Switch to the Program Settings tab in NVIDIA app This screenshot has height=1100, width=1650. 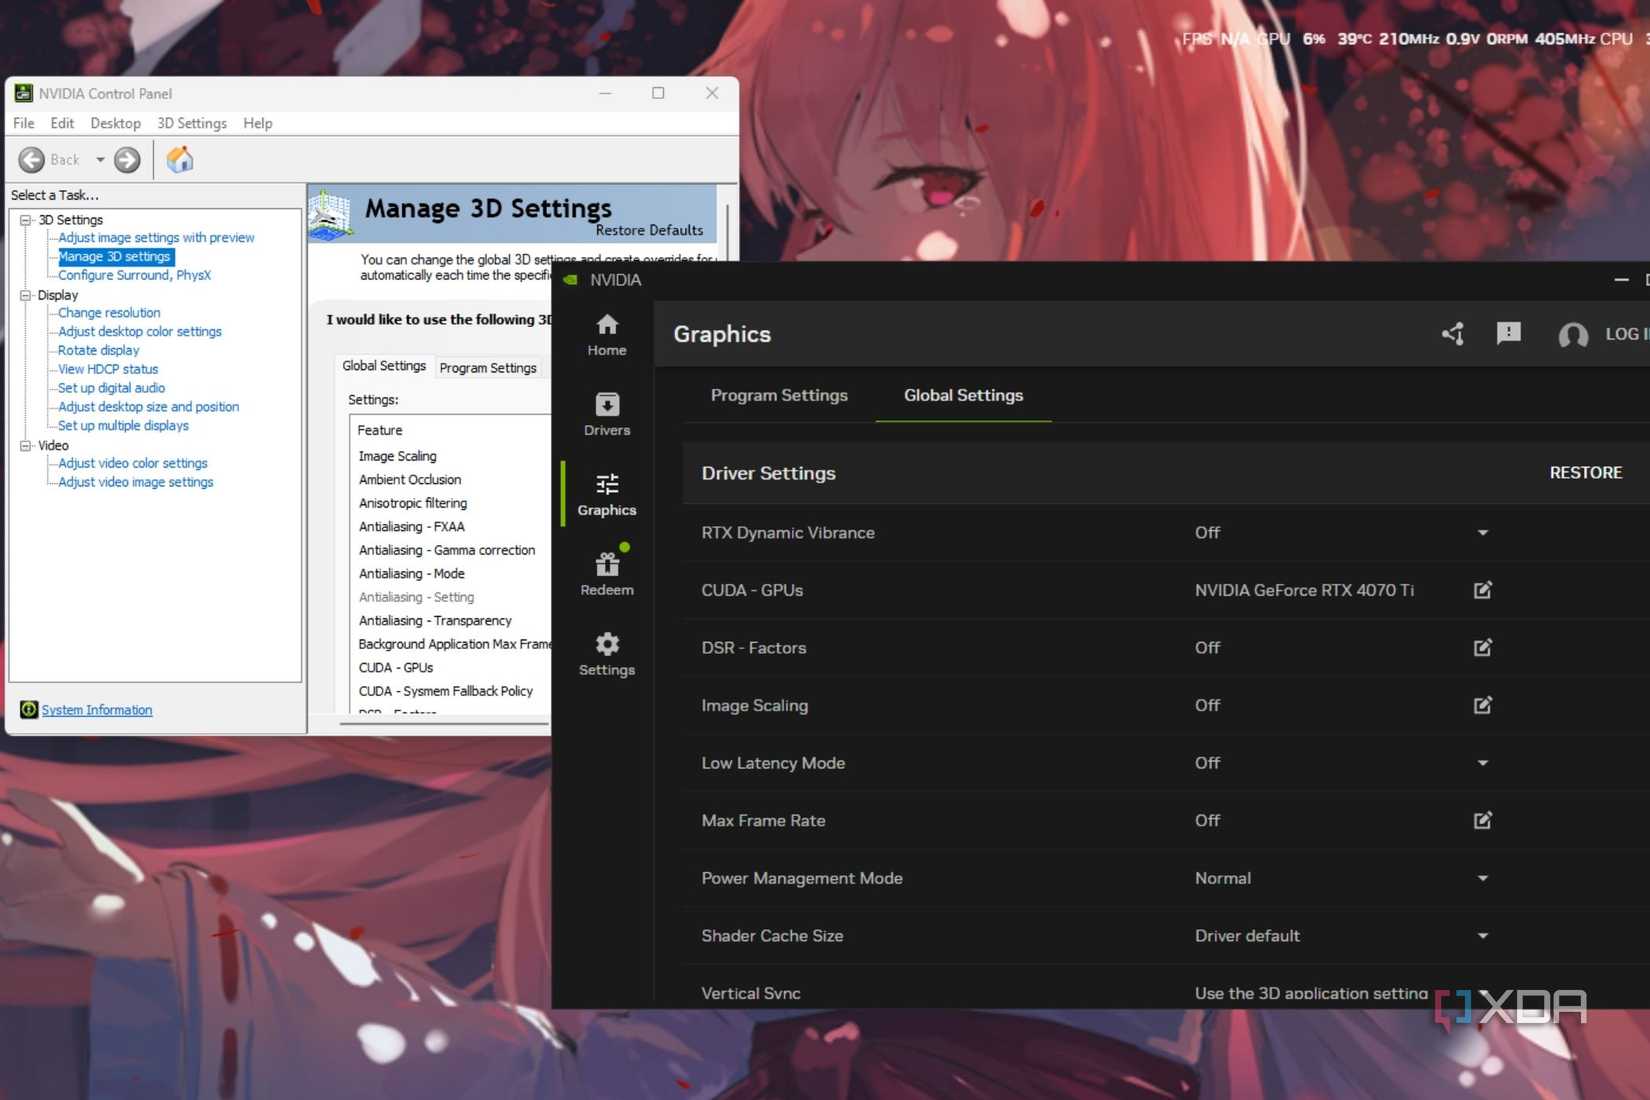pyautogui.click(x=779, y=395)
